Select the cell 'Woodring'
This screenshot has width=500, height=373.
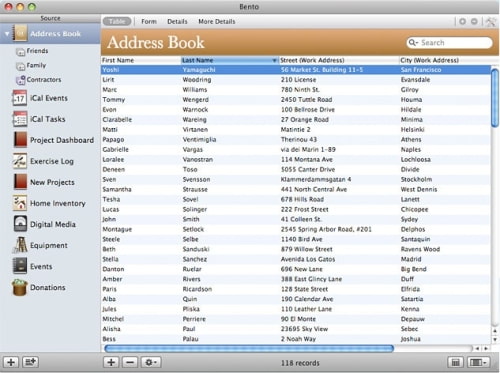197,80
